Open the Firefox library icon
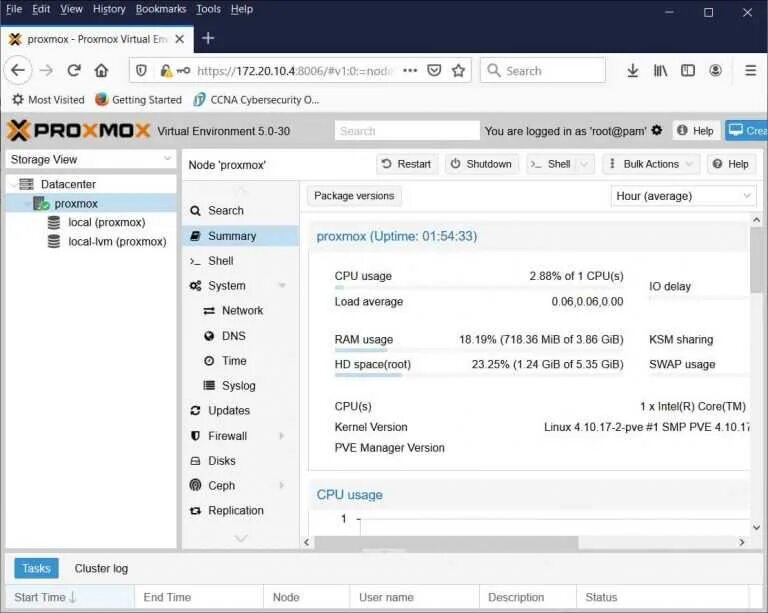 (x=660, y=71)
